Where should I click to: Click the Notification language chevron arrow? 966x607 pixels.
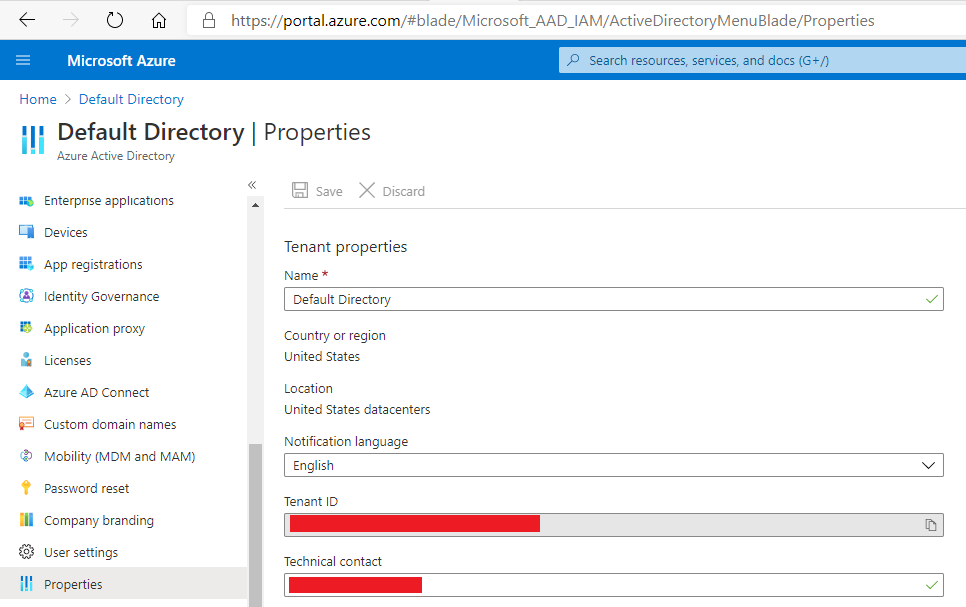(x=928, y=465)
